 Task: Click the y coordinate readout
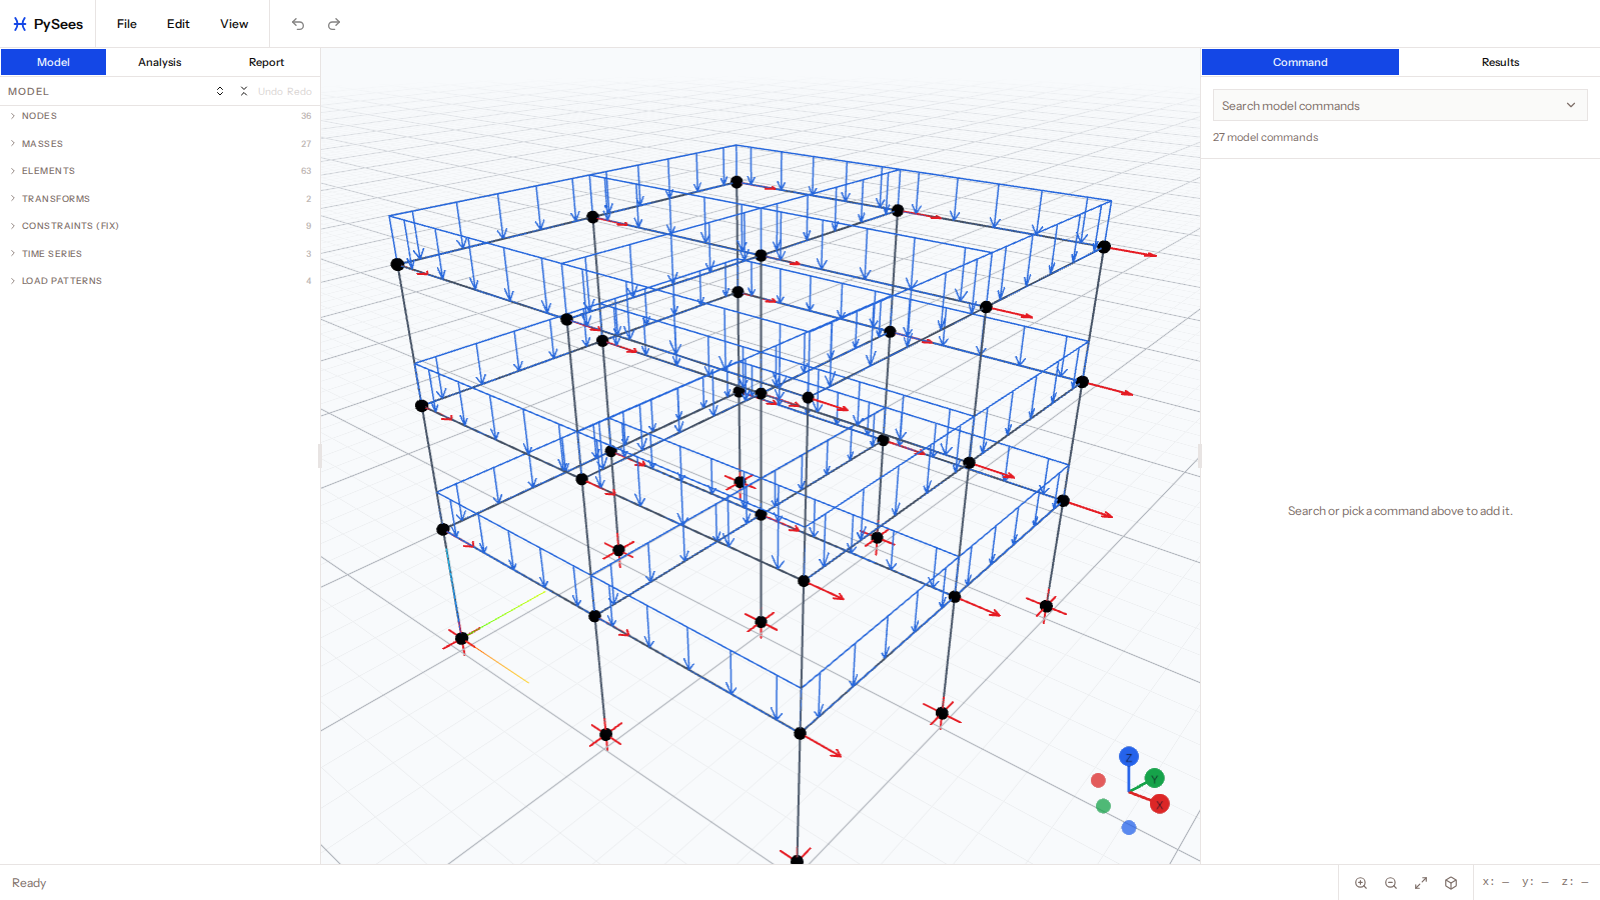coord(1535,882)
